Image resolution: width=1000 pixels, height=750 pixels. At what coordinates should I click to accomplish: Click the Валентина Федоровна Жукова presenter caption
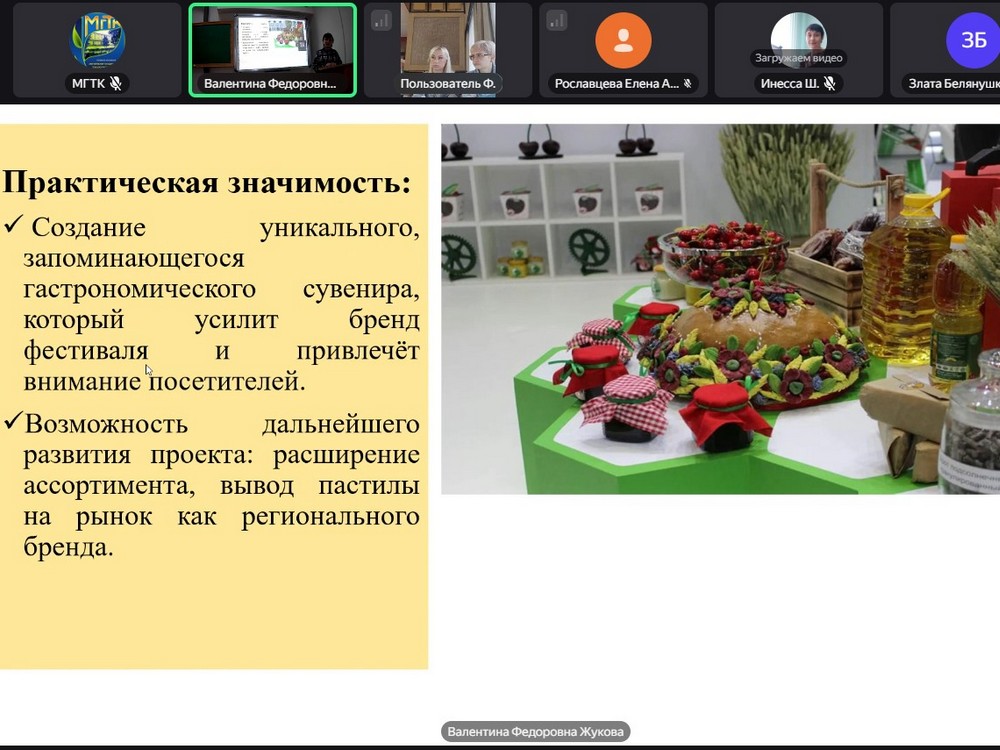535,732
